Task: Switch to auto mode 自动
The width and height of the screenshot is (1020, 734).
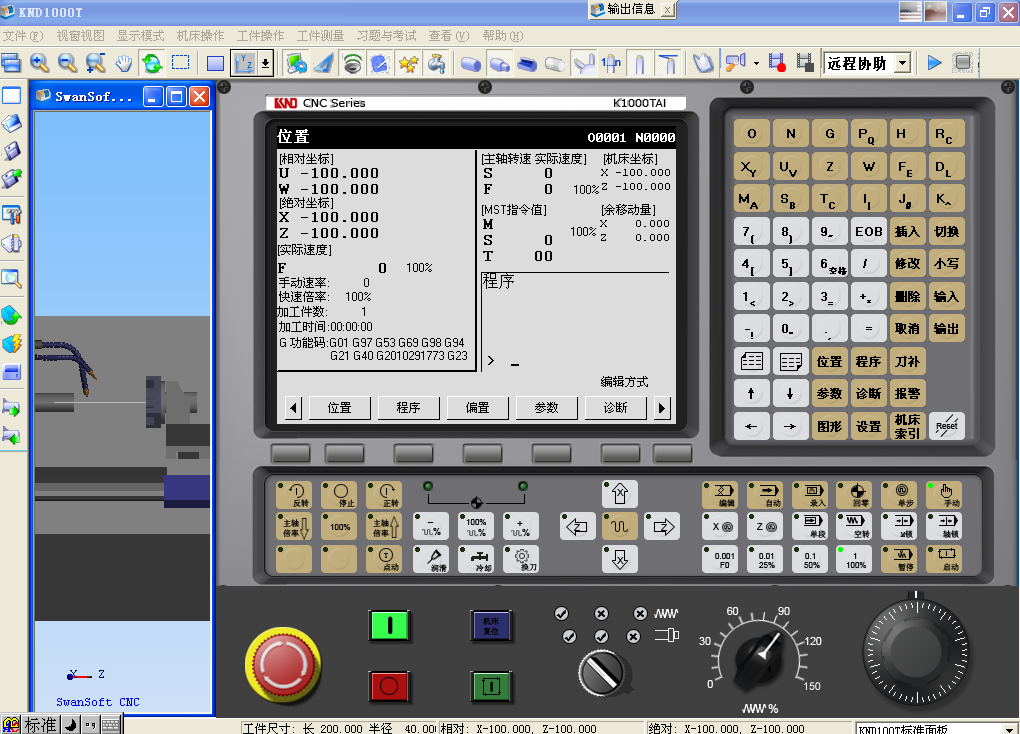Action: pos(765,495)
